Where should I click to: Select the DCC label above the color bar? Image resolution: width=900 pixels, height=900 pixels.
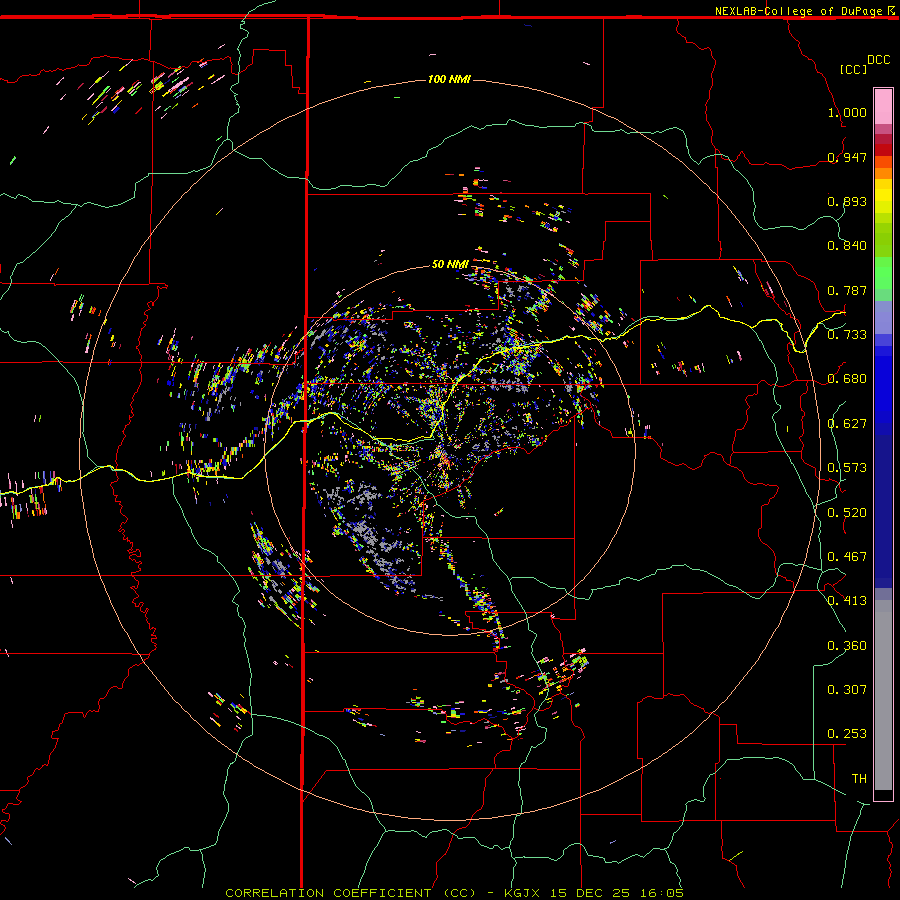coord(878,60)
